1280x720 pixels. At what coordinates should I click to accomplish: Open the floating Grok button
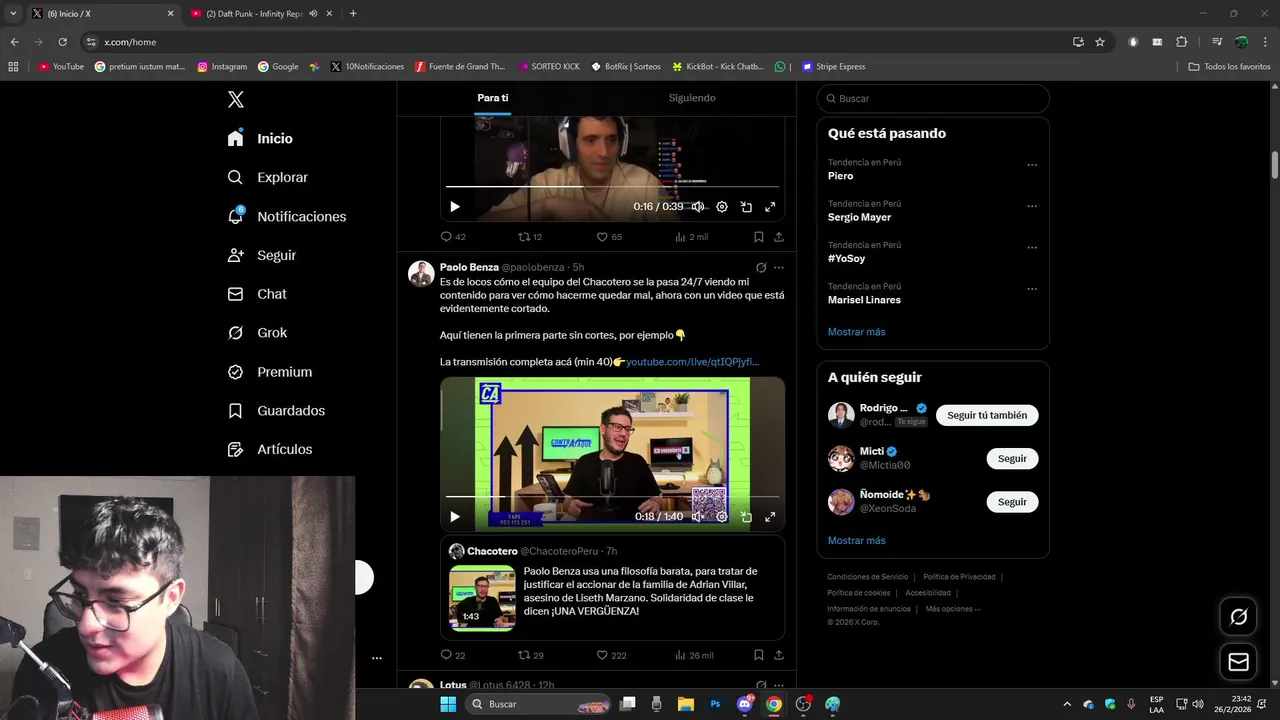point(1238,617)
